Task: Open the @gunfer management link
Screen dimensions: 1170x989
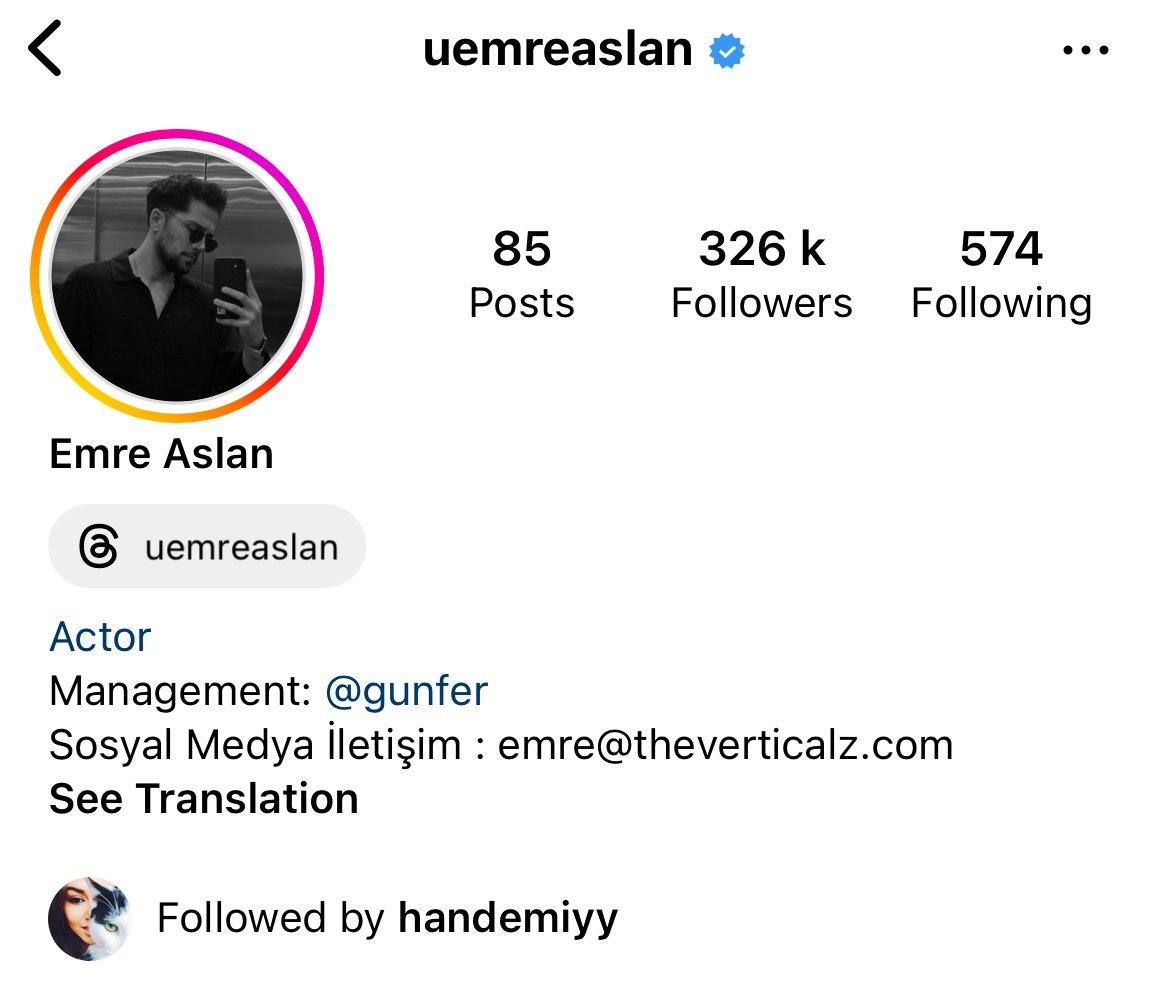Action: tap(406, 690)
